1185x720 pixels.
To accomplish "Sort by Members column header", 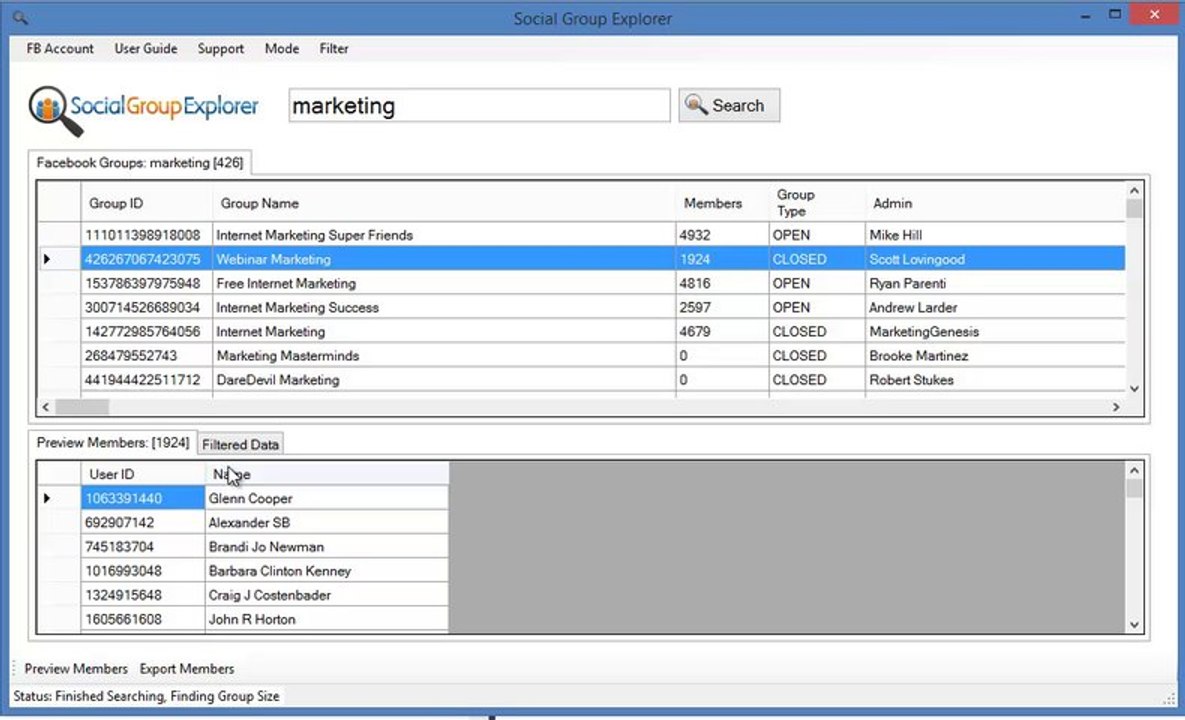I will [x=722, y=203].
